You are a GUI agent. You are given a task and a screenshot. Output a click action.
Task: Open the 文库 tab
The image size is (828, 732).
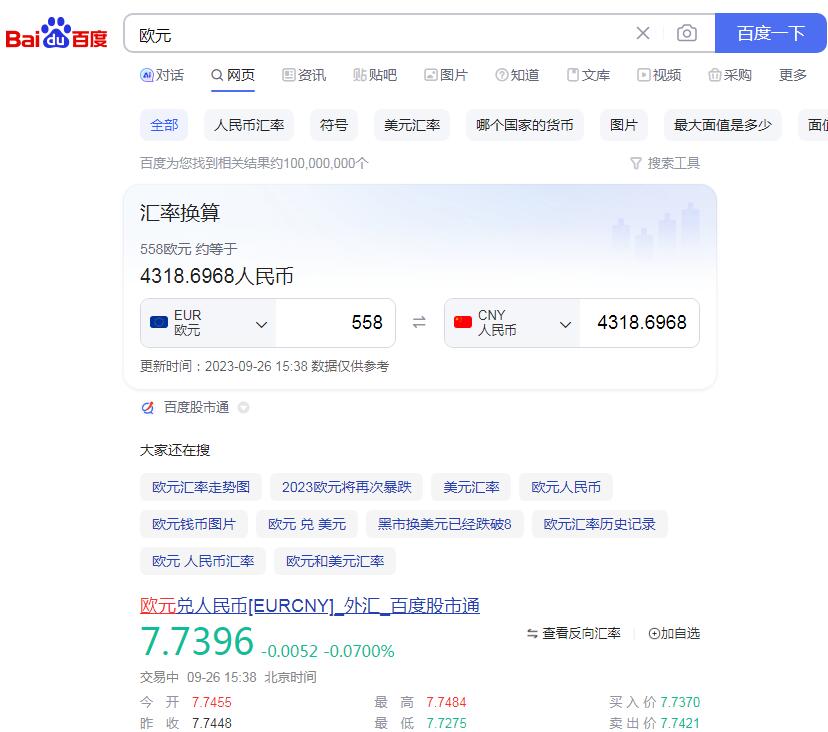[588, 75]
